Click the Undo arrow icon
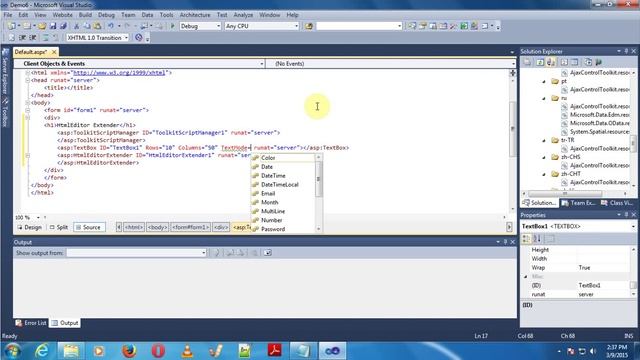This screenshot has width=640, height=360. [111, 26]
